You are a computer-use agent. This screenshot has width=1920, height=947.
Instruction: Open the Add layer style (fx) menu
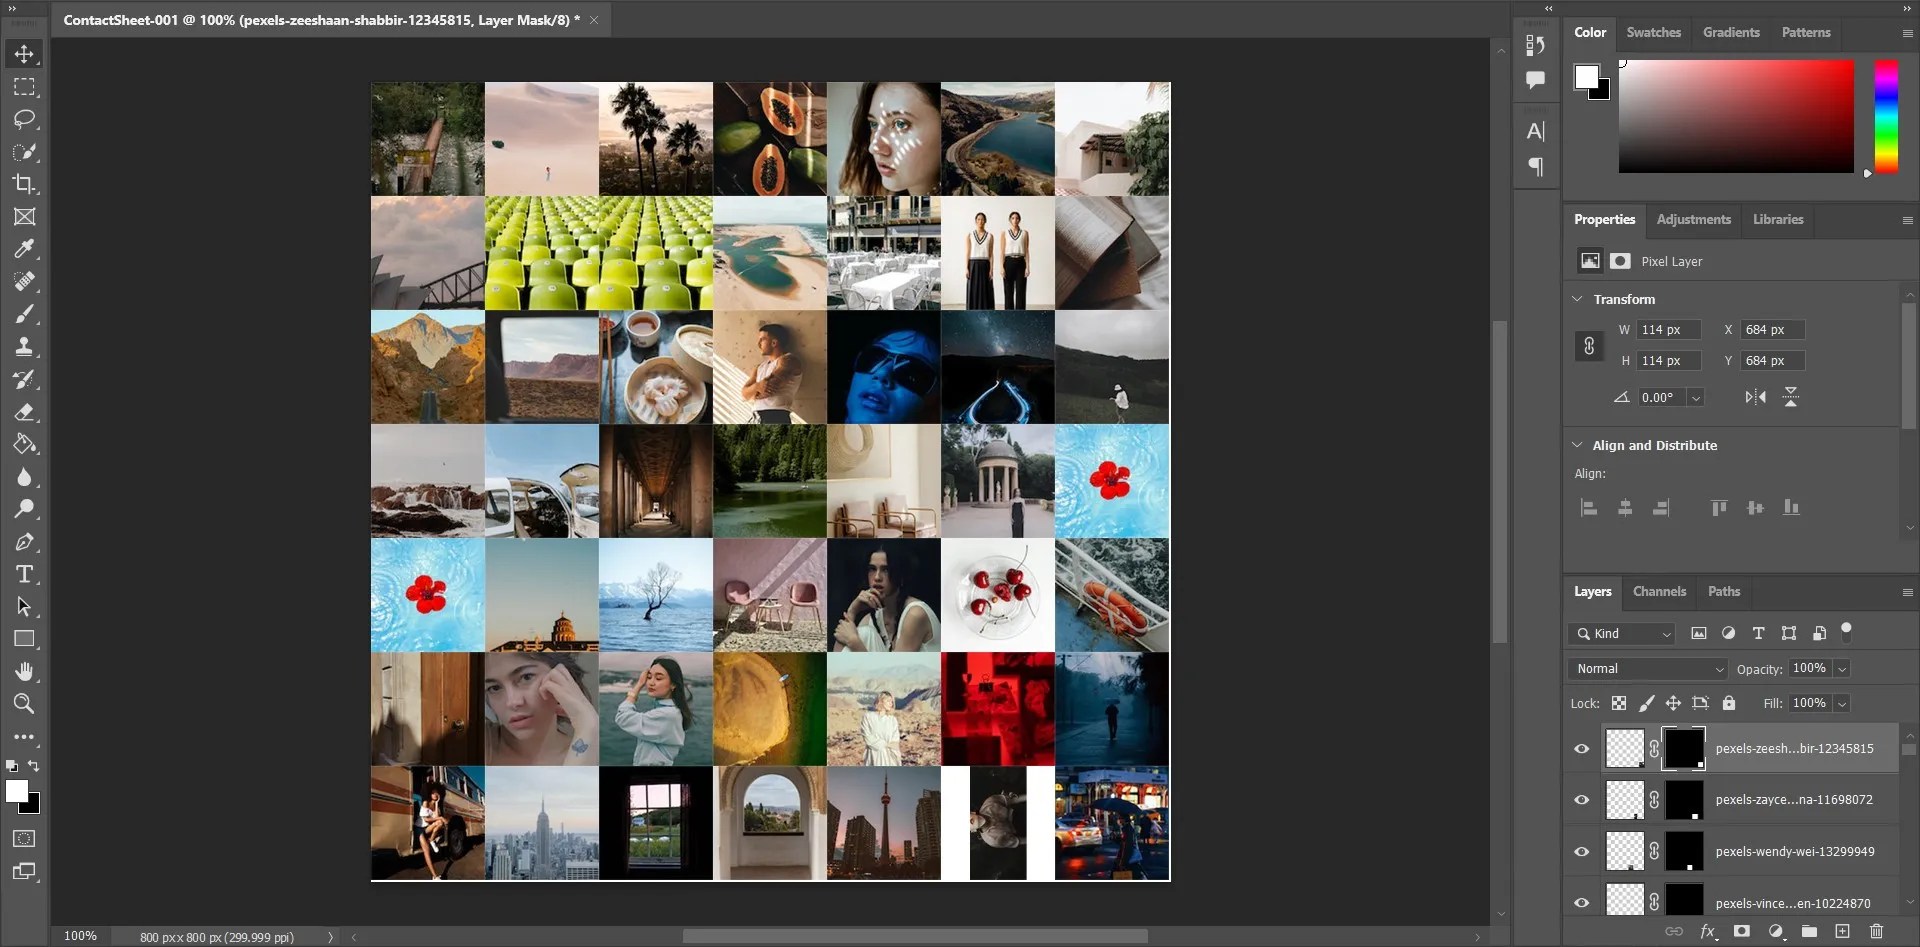(1709, 931)
